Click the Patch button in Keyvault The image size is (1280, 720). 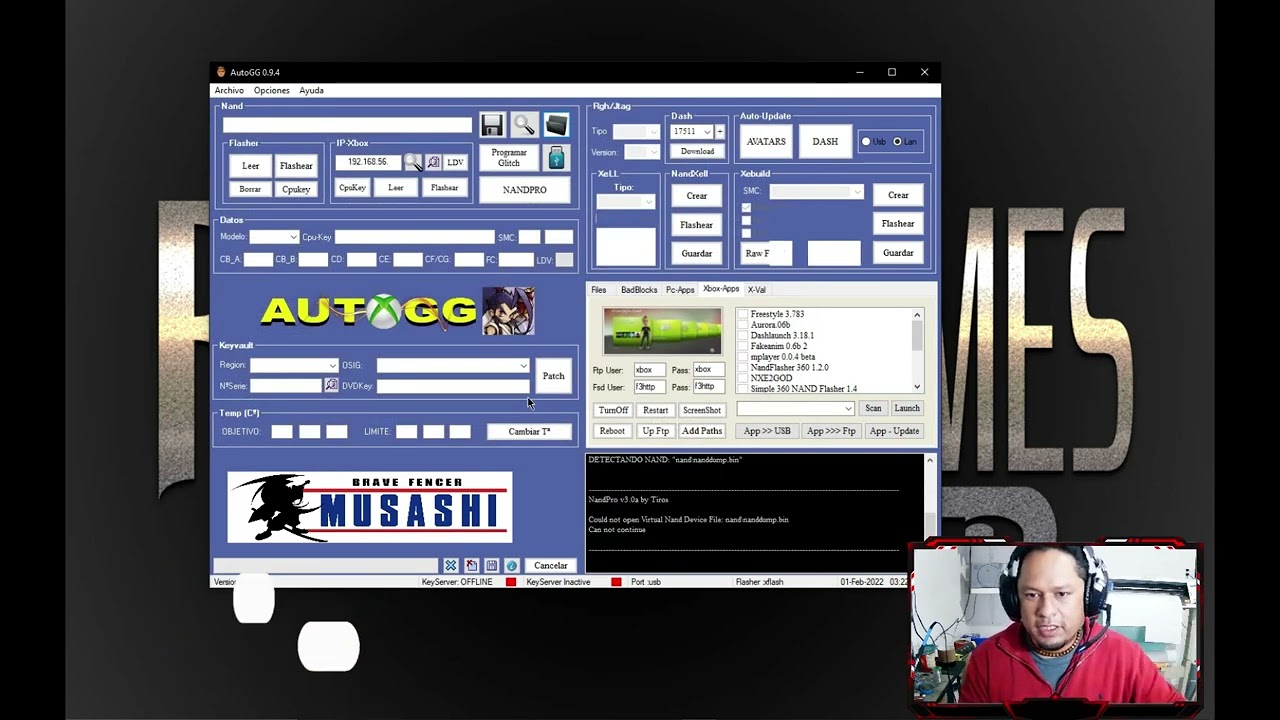click(553, 376)
